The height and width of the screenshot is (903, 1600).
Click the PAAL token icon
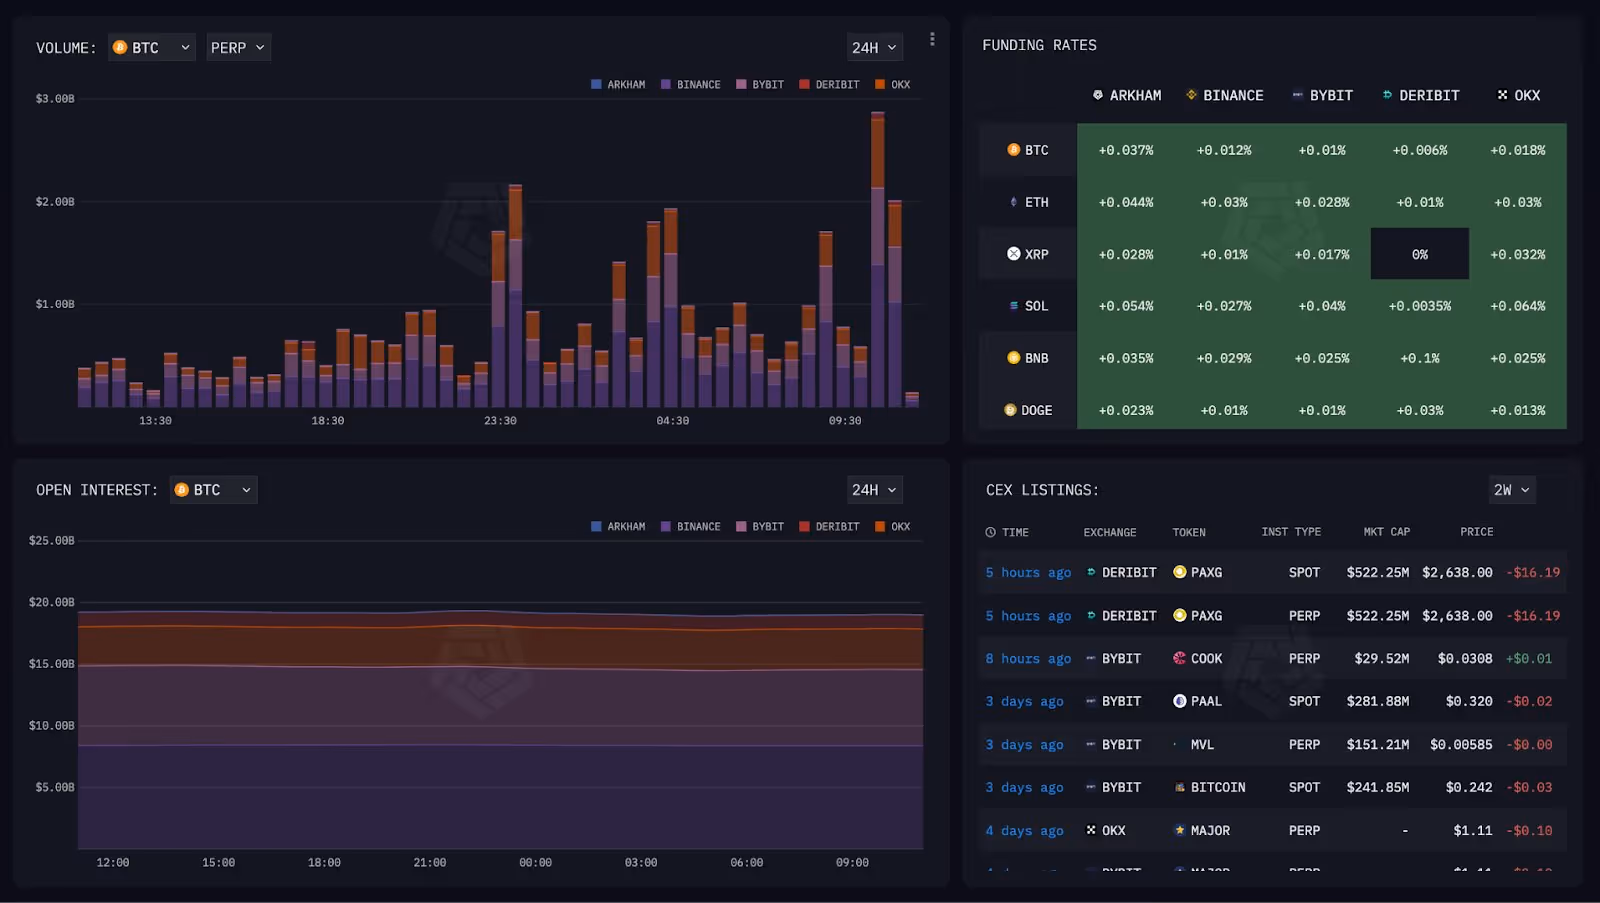(1180, 701)
